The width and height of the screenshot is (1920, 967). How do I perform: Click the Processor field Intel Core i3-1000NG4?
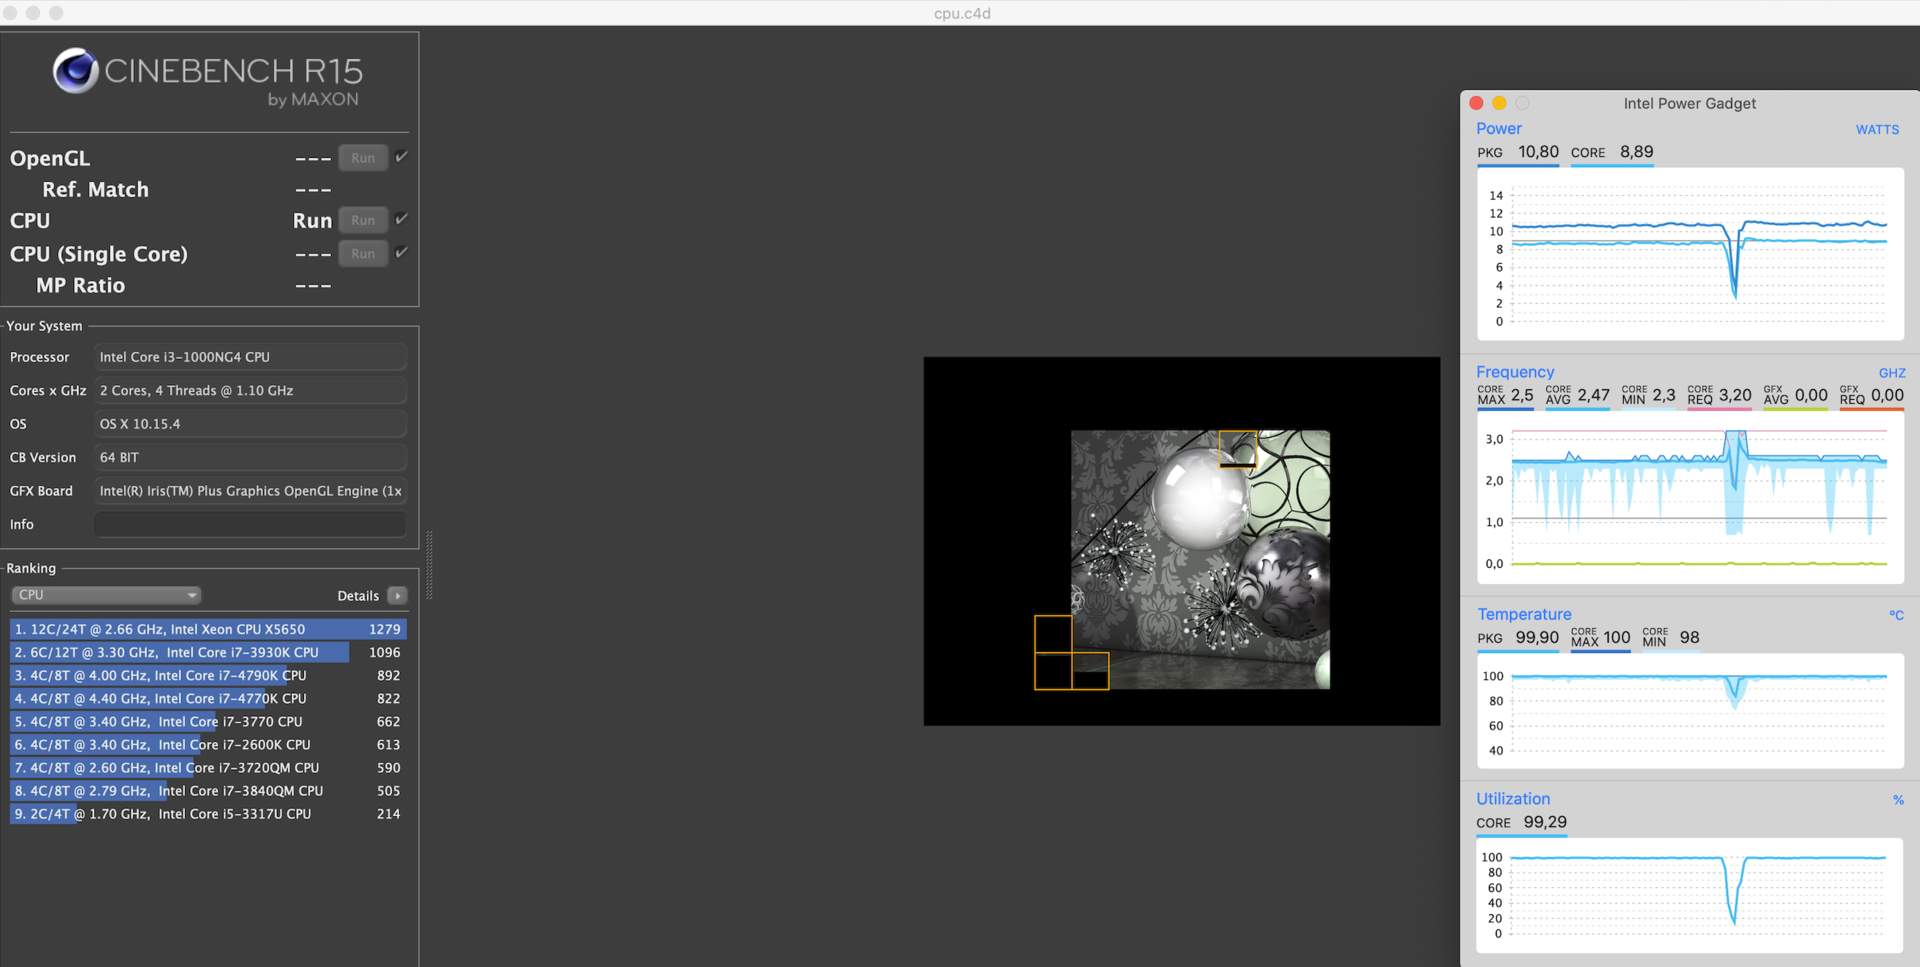pos(250,357)
